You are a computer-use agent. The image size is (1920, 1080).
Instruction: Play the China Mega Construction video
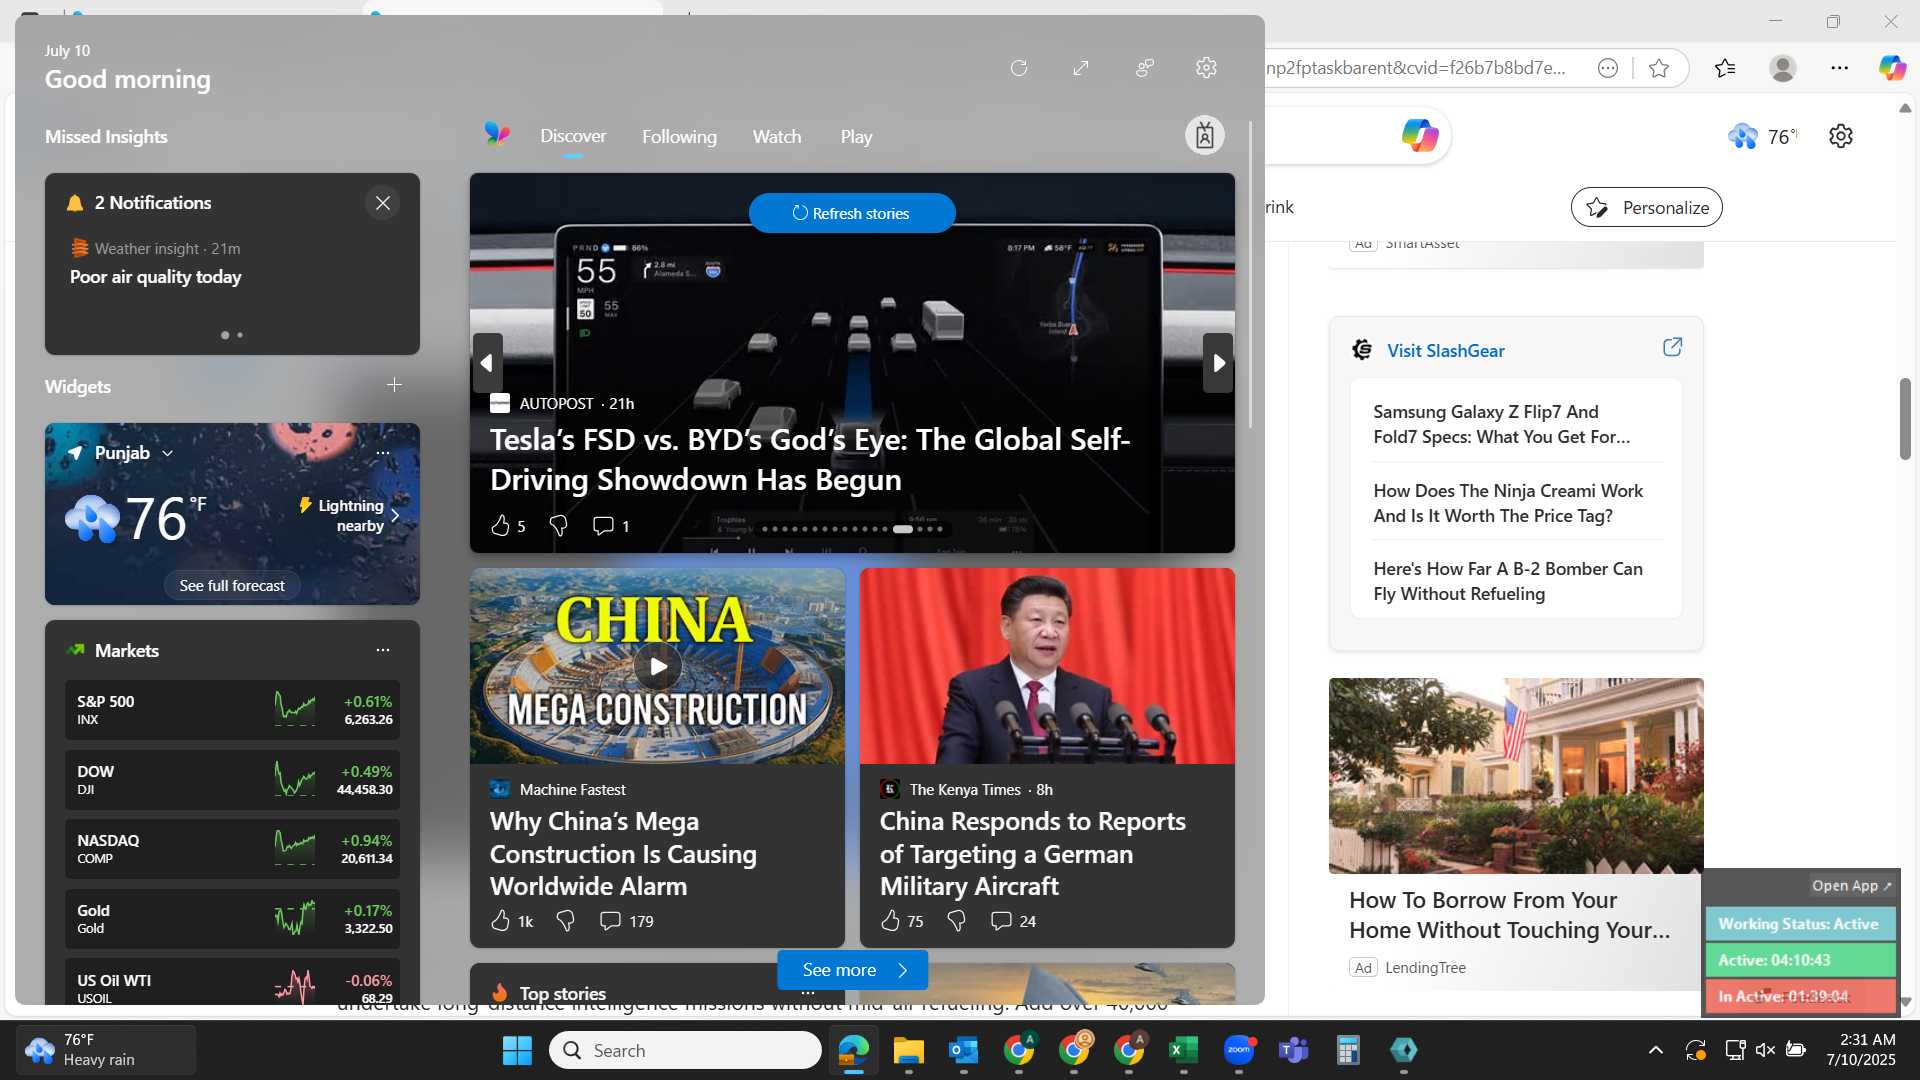point(658,666)
